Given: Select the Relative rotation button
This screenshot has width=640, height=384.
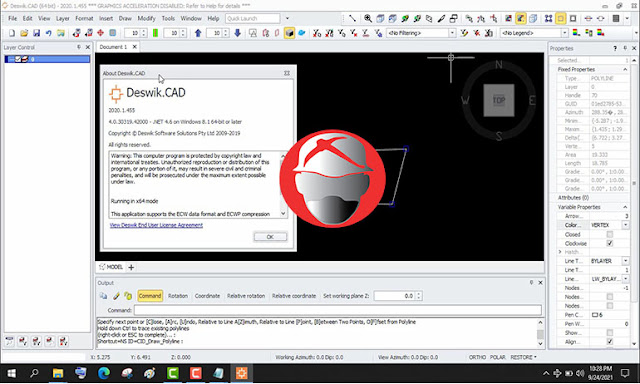Looking at the screenshot, I should [x=246, y=296].
